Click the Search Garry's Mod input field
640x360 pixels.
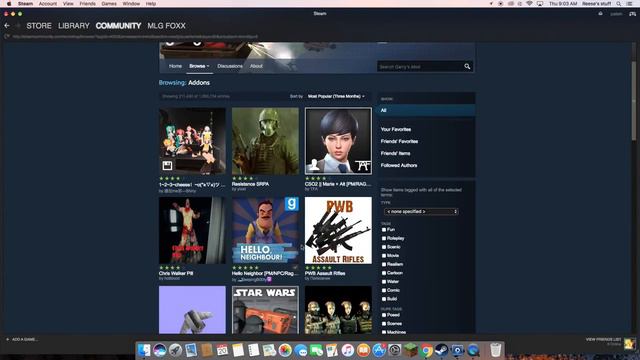pyautogui.click(x=420, y=67)
